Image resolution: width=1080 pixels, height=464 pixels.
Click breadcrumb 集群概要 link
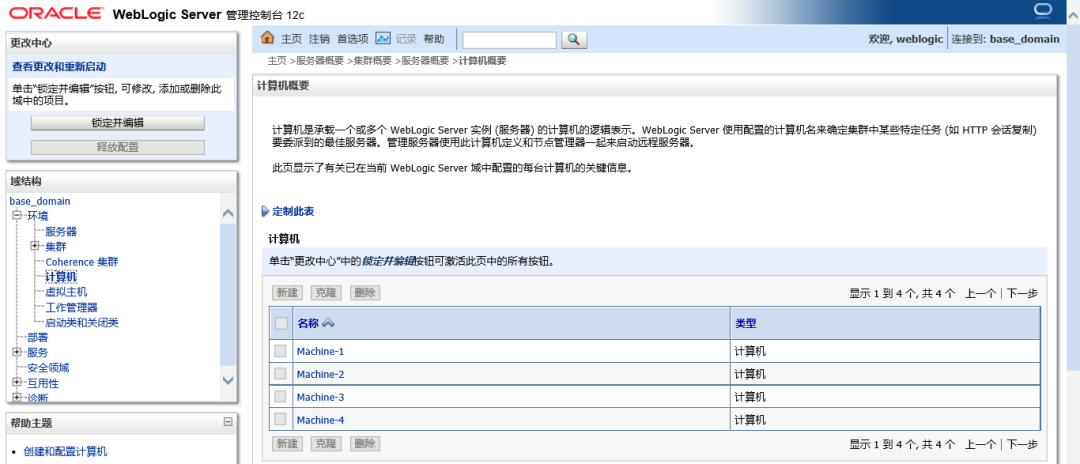(x=373, y=61)
